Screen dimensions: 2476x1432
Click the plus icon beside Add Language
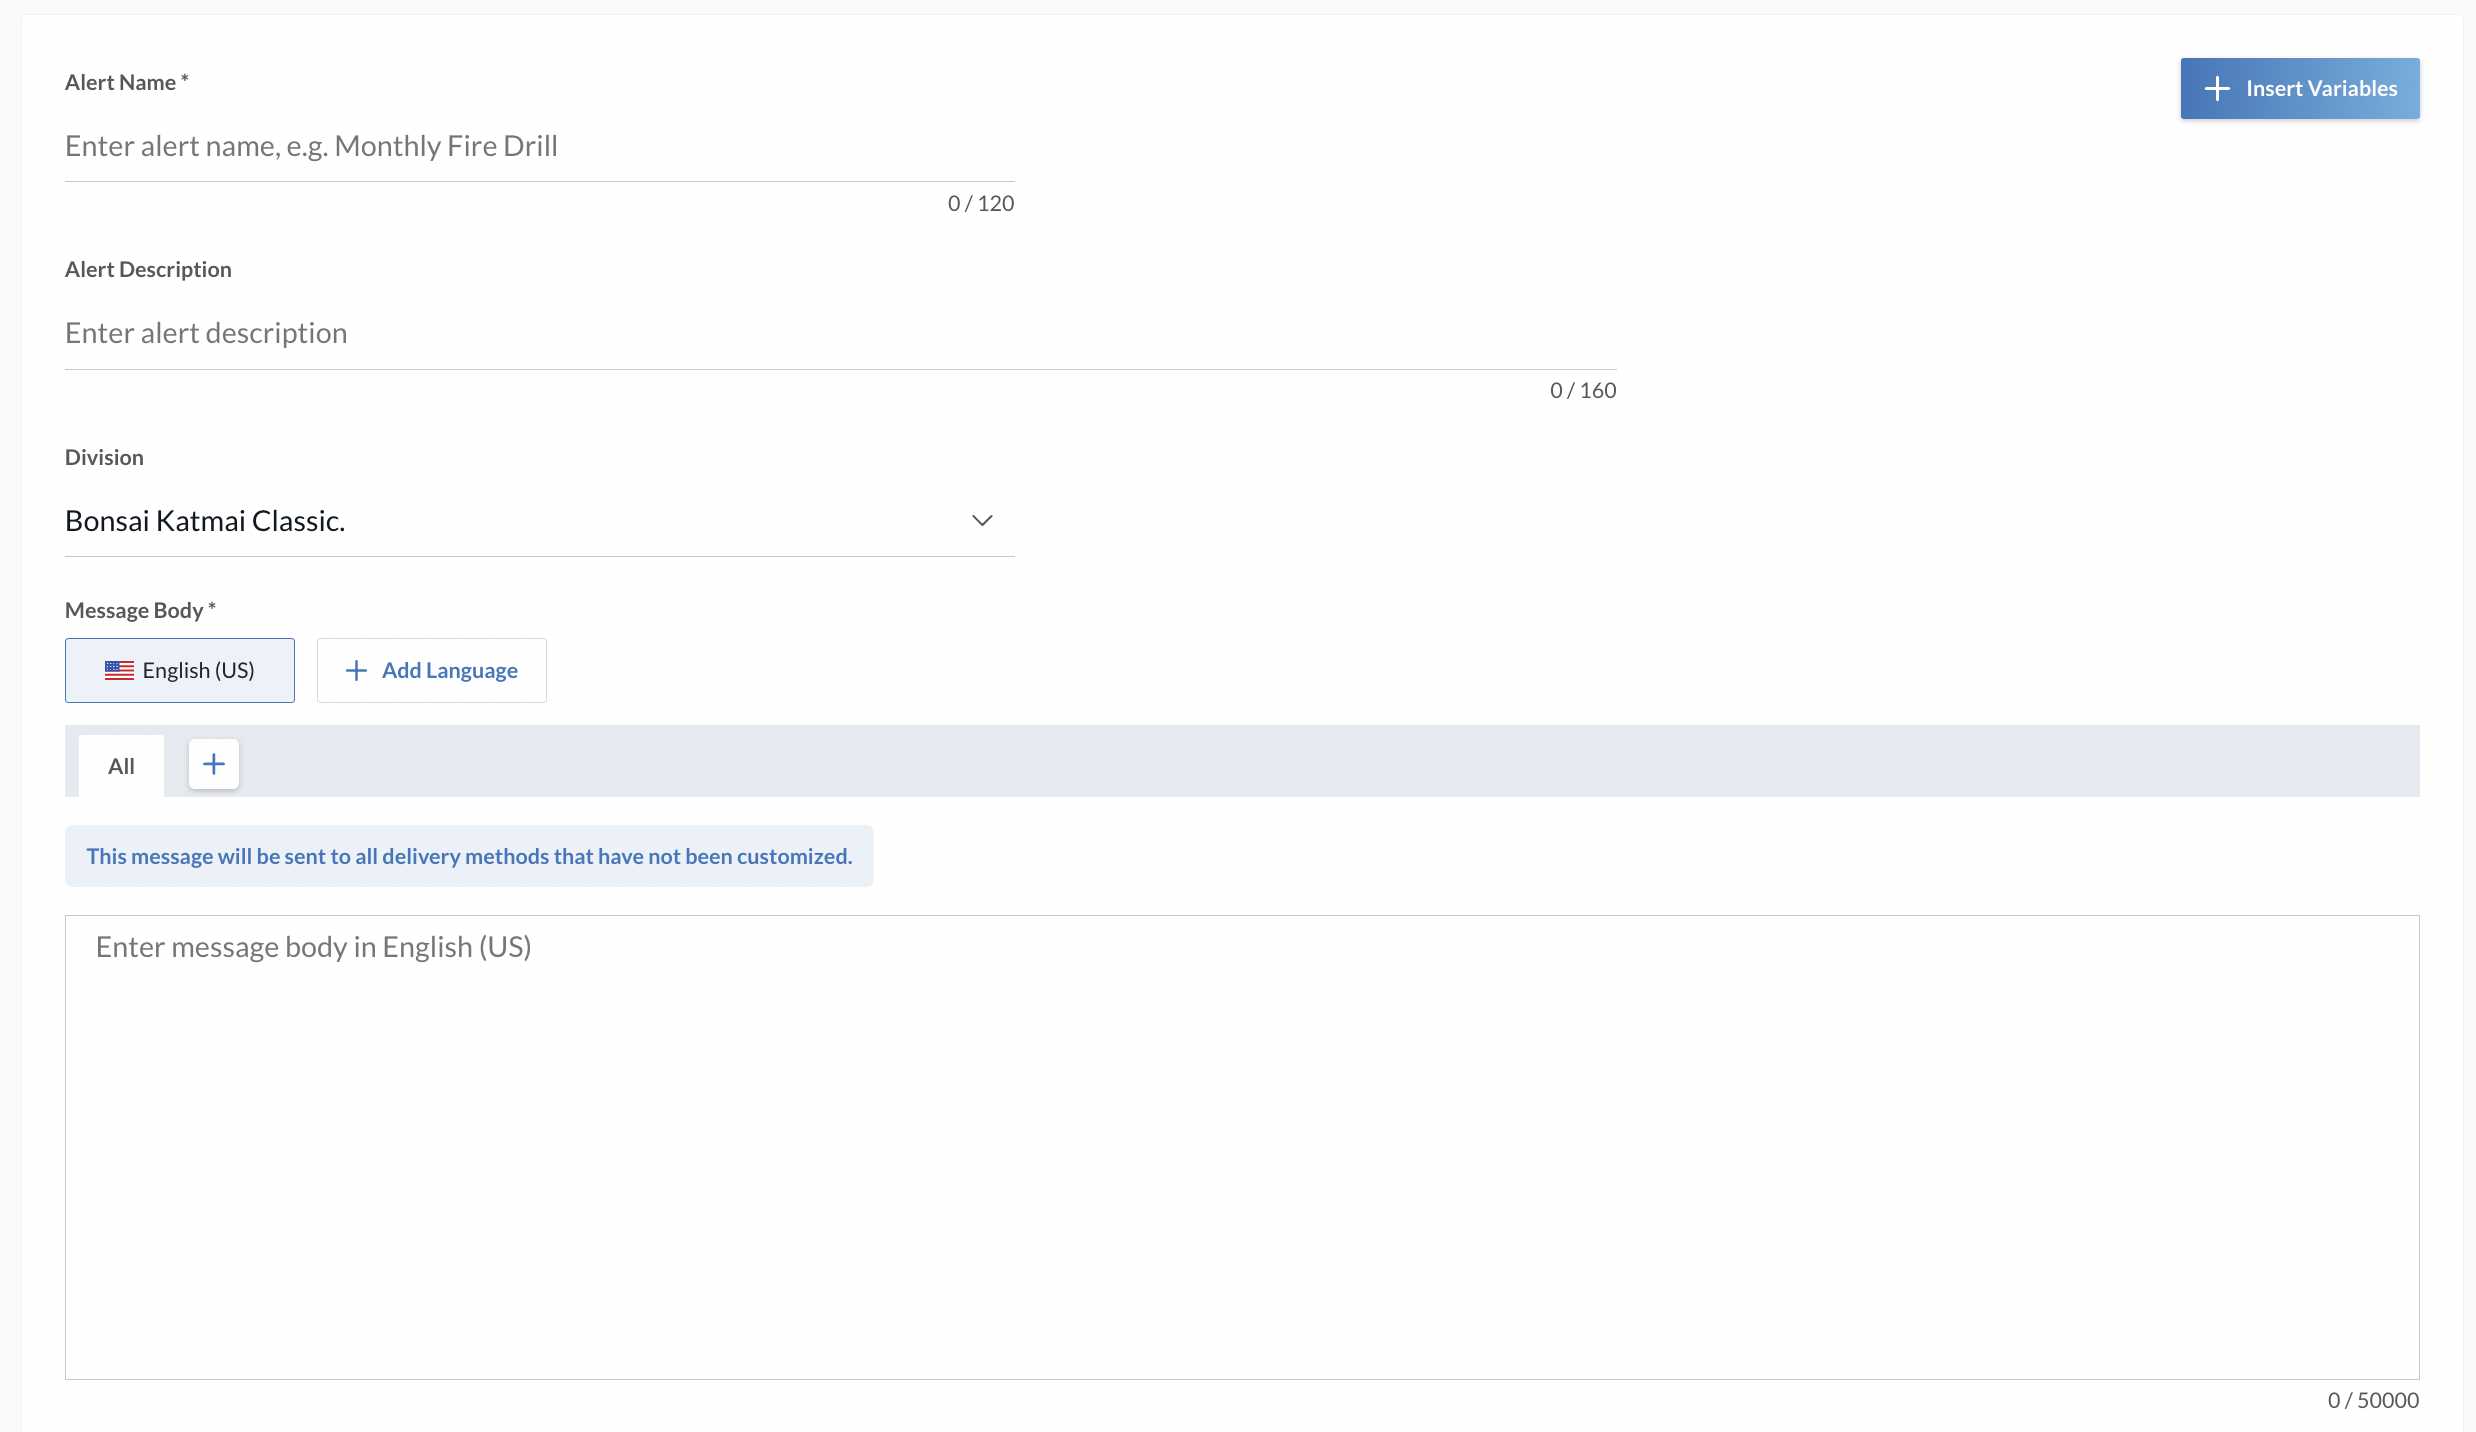pyautogui.click(x=356, y=671)
